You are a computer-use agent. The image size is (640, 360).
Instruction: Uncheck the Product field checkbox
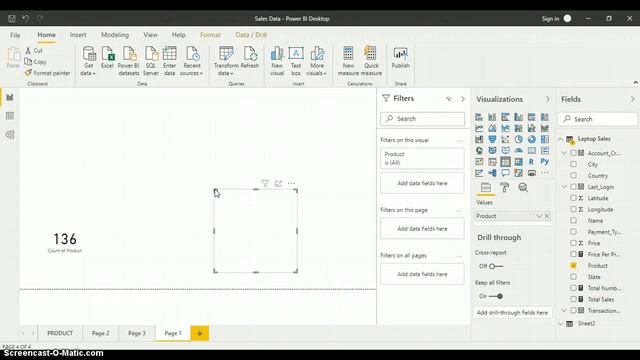click(x=573, y=265)
